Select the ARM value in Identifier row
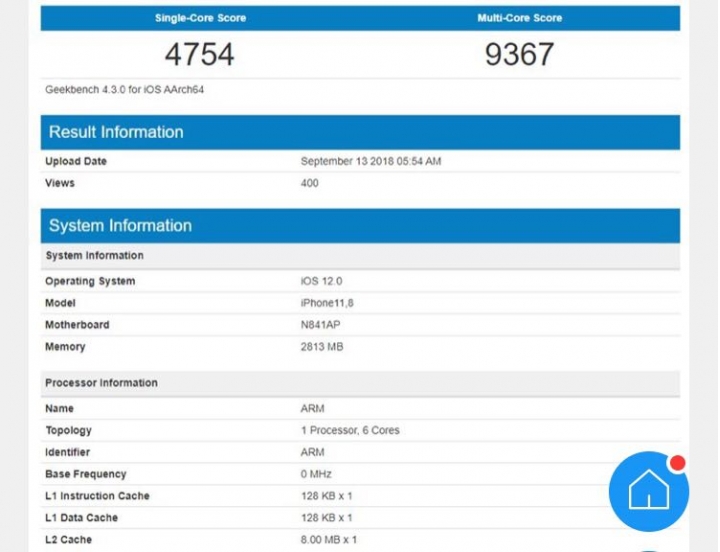The image size is (720, 552). pos(312,452)
